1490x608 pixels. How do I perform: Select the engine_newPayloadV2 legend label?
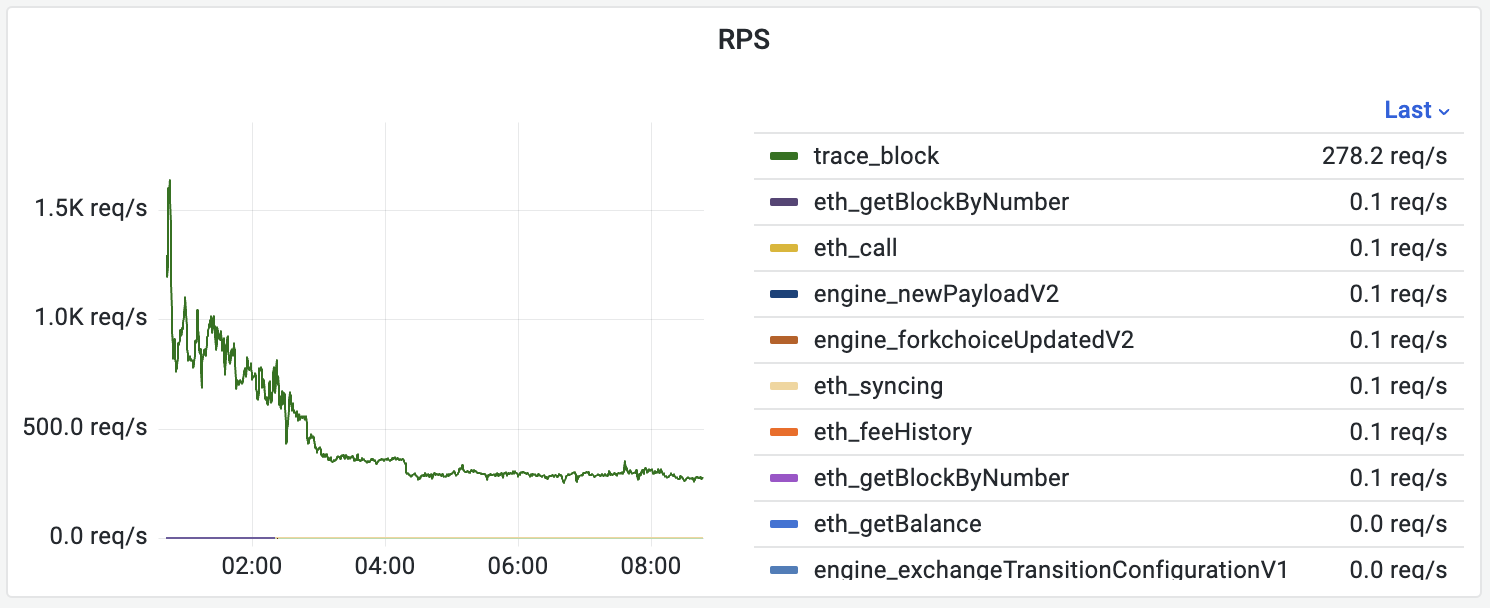click(x=936, y=294)
